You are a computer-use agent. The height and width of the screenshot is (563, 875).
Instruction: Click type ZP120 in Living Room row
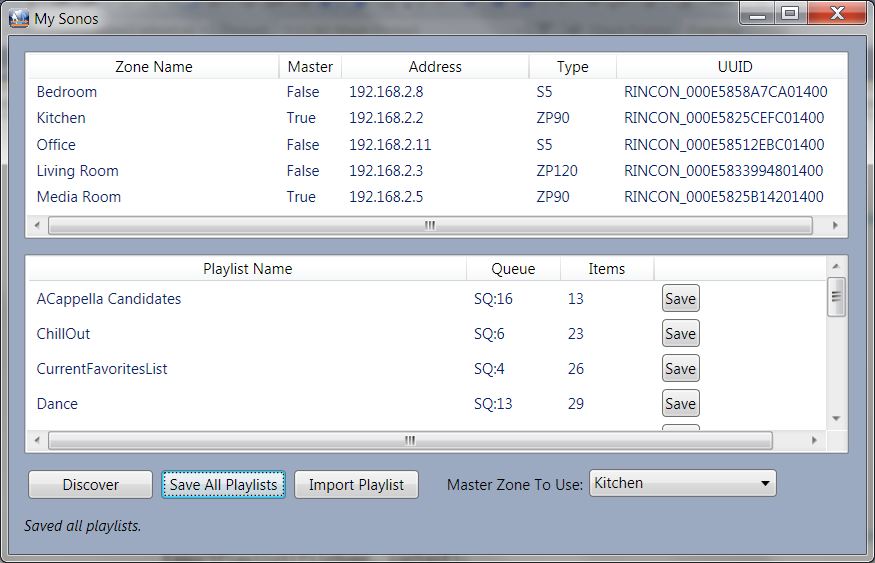[x=557, y=171]
